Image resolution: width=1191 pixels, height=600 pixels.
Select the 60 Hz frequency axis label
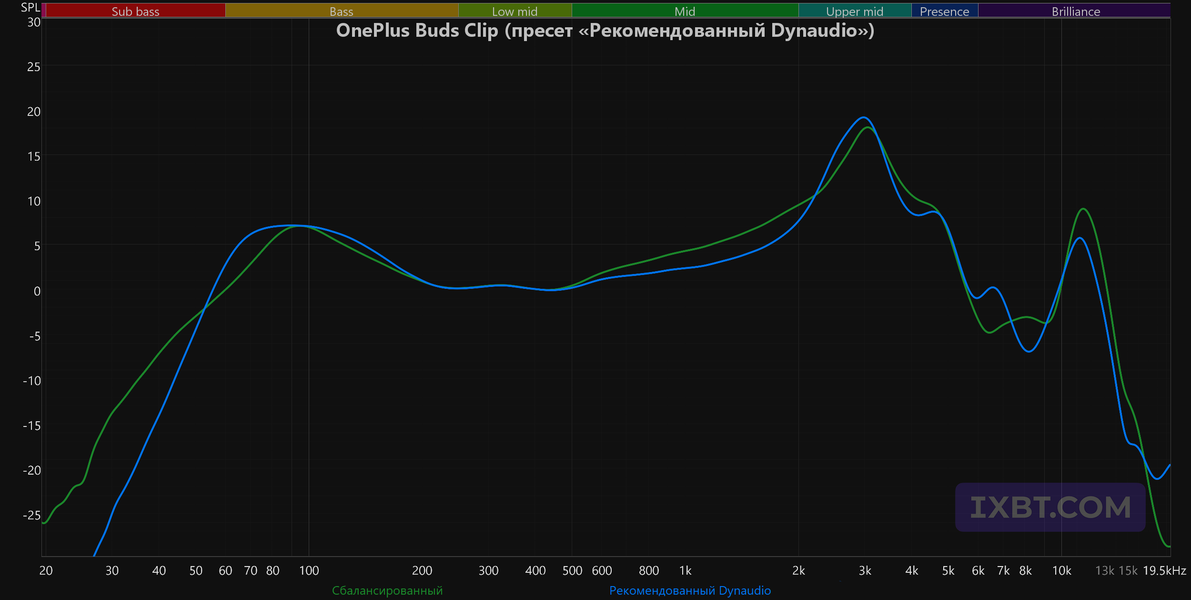(225, 571)
